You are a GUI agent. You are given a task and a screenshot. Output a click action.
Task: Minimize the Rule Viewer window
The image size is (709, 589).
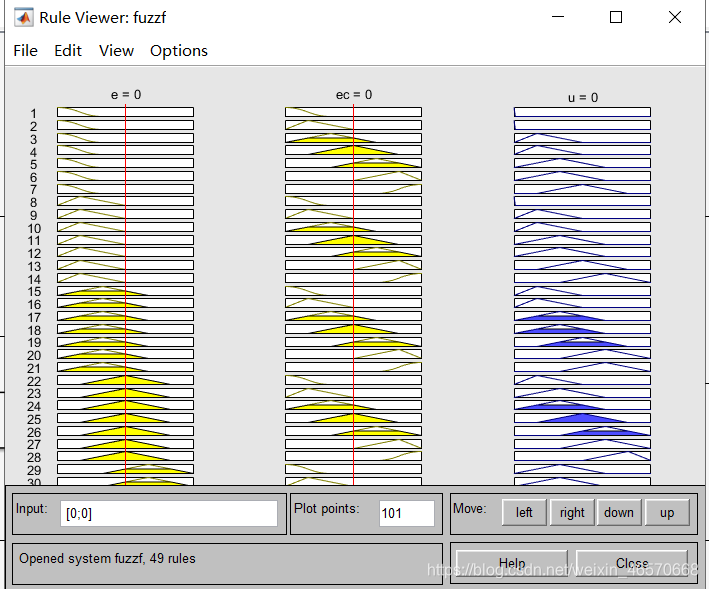point(558,17)
